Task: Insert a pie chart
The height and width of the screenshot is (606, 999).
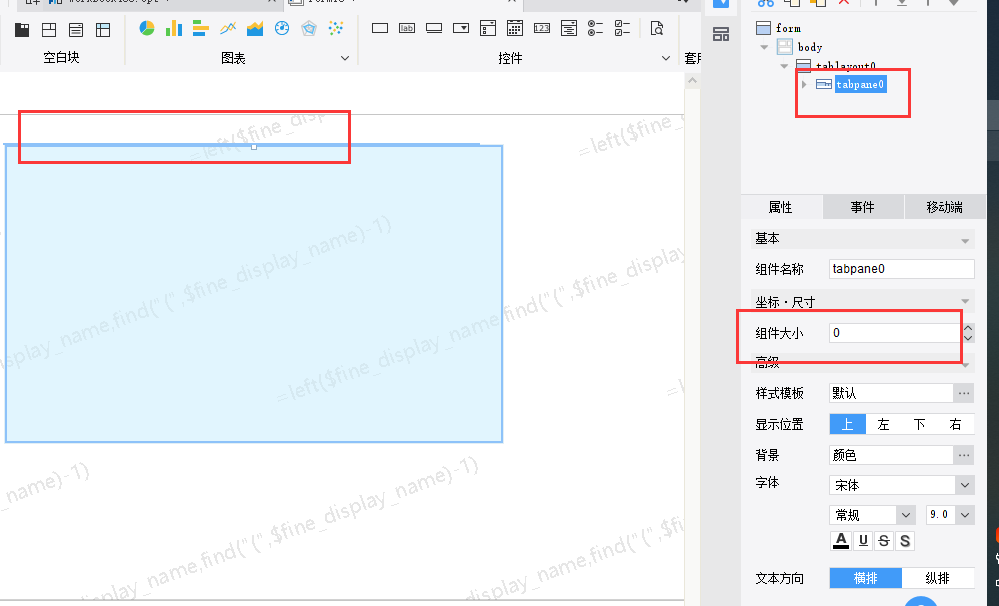Action: coord(147,28)
